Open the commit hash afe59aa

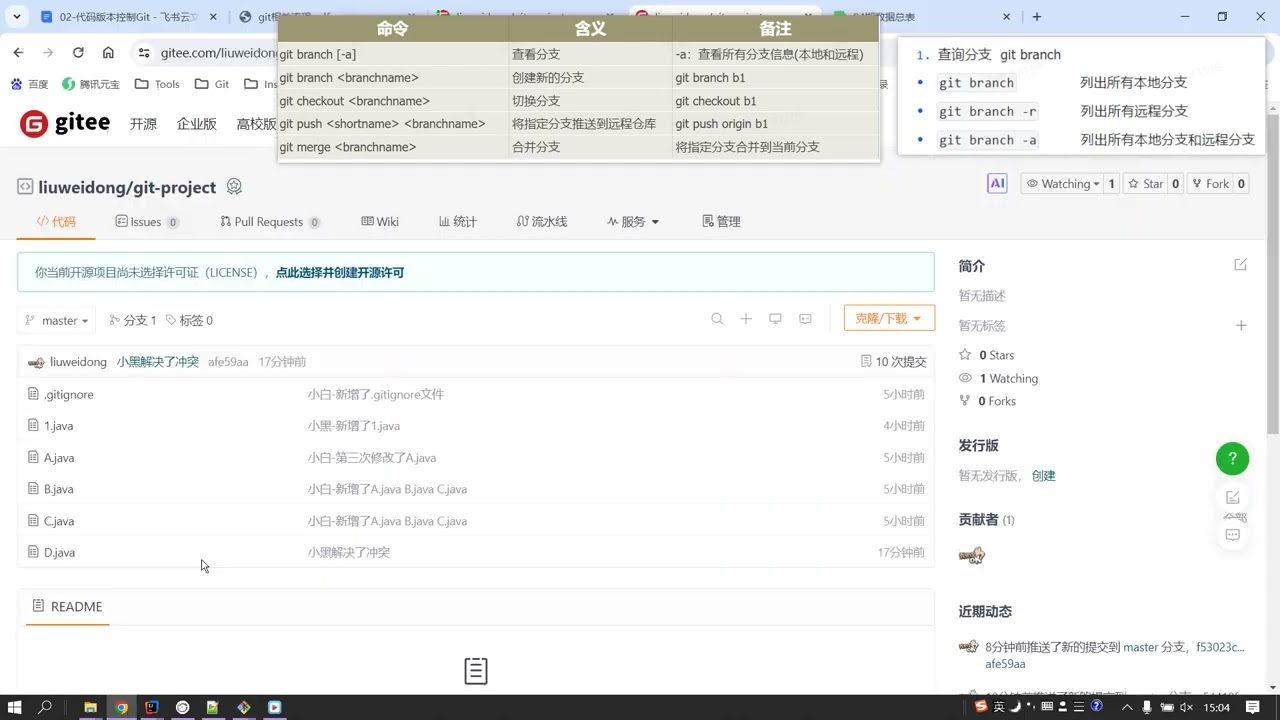(228, 362)
